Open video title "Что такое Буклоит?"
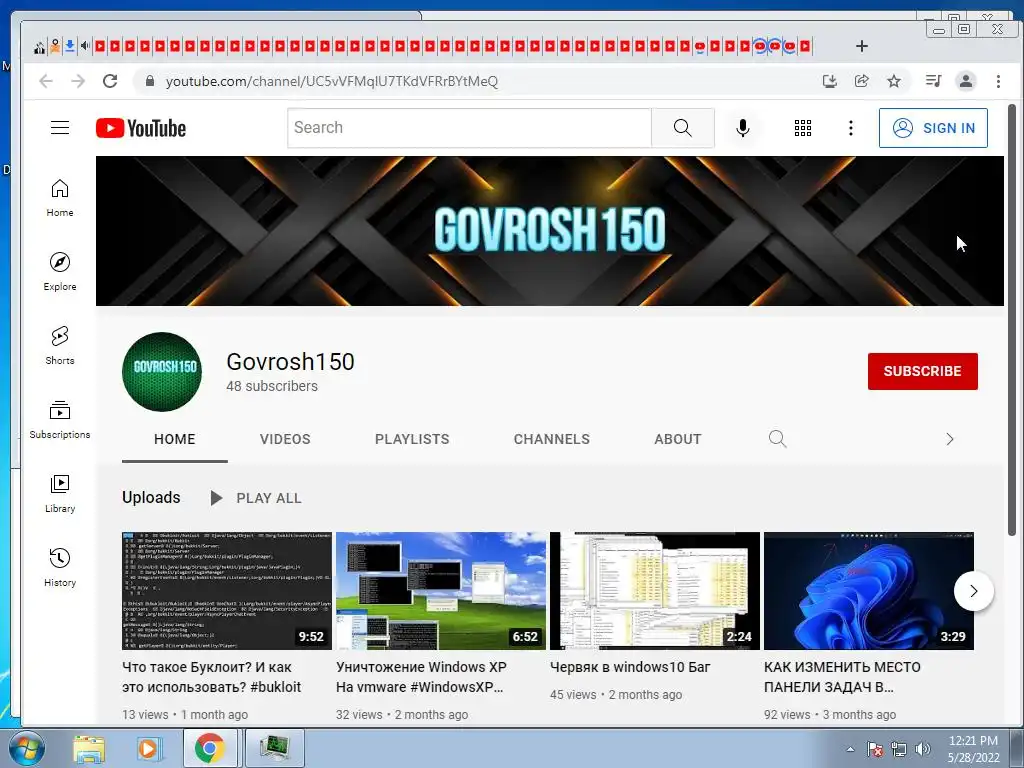1024x768 pixels. [x=212, y=677]
